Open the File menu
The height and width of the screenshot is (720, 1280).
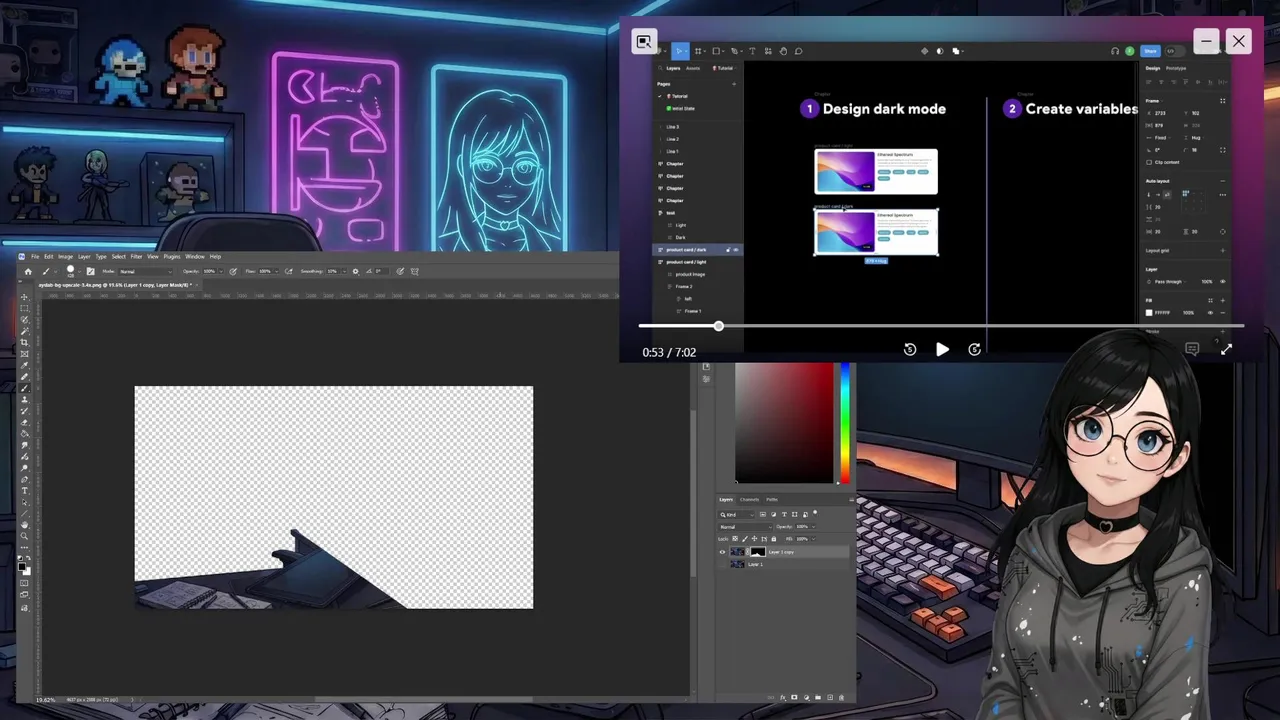pos(35,257)
